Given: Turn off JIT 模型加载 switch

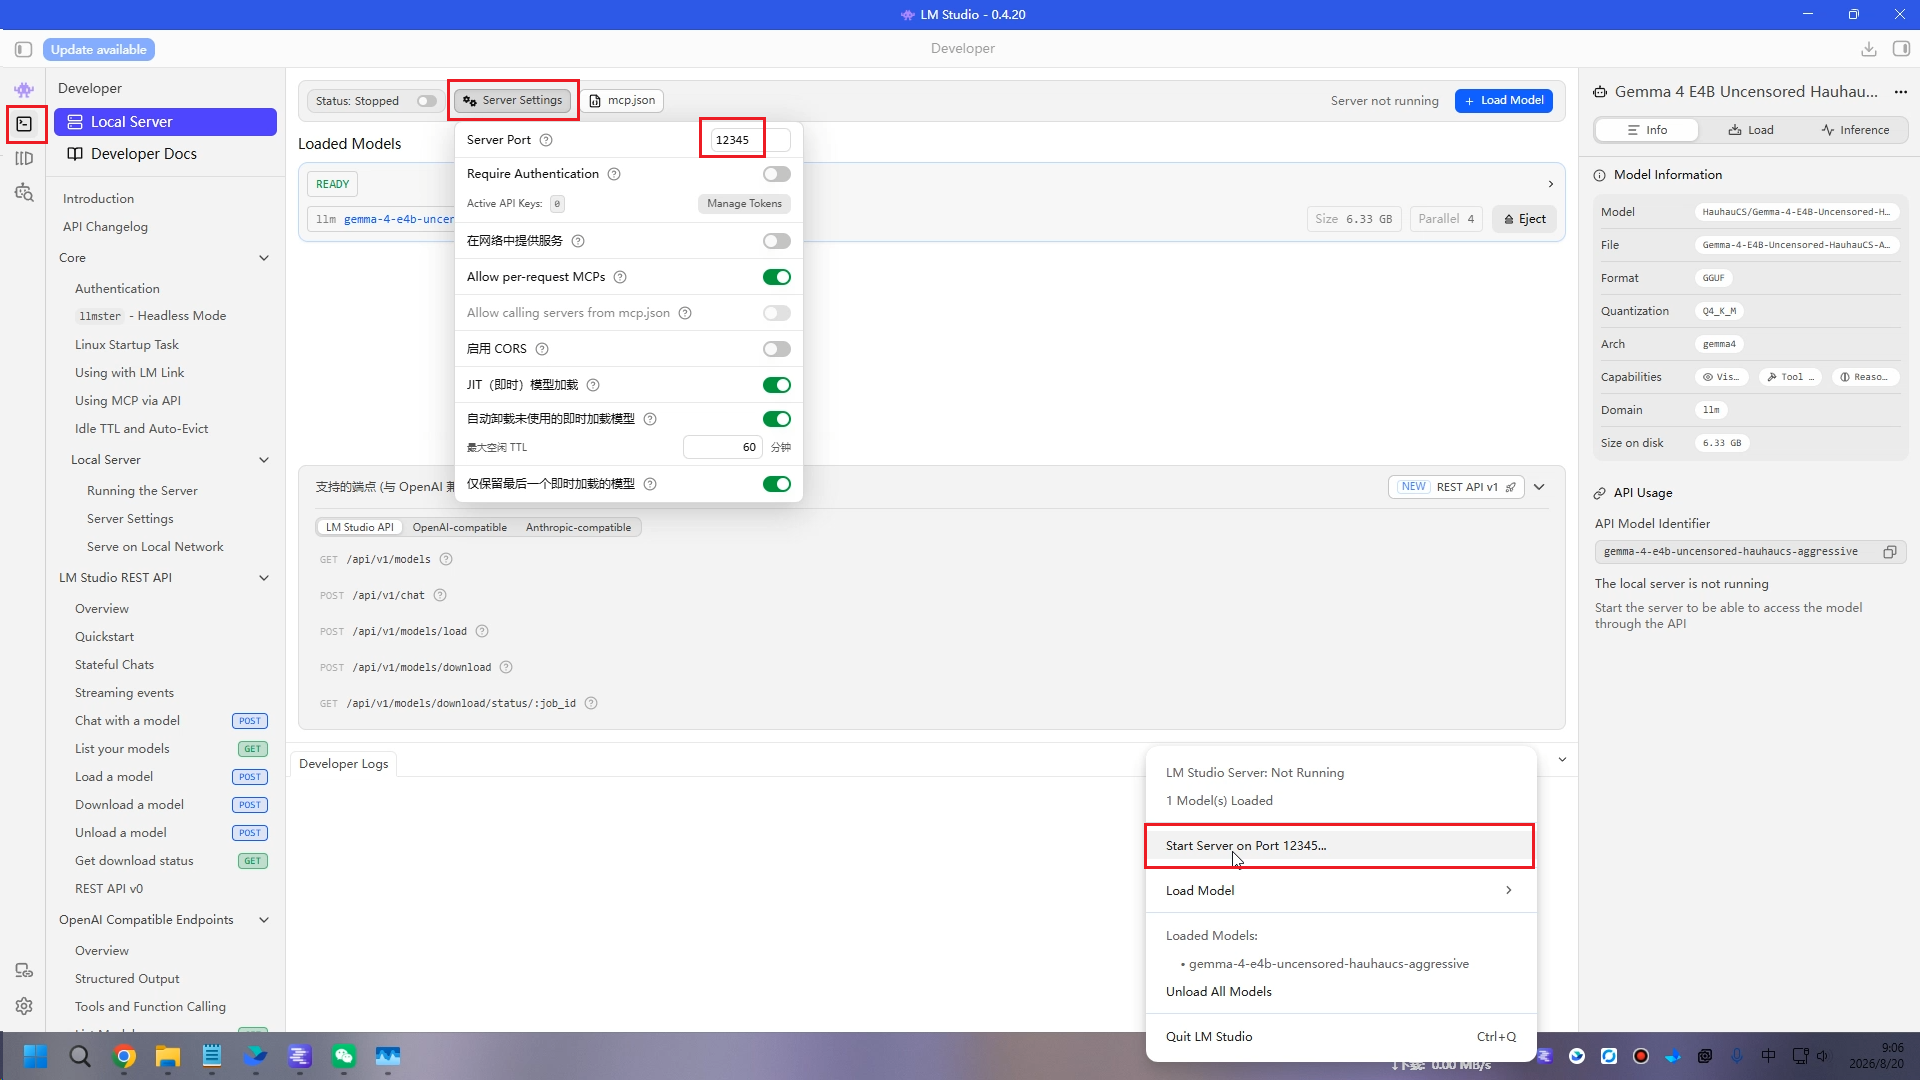Looking at the screenshot, I should click(x=777, y=385).
